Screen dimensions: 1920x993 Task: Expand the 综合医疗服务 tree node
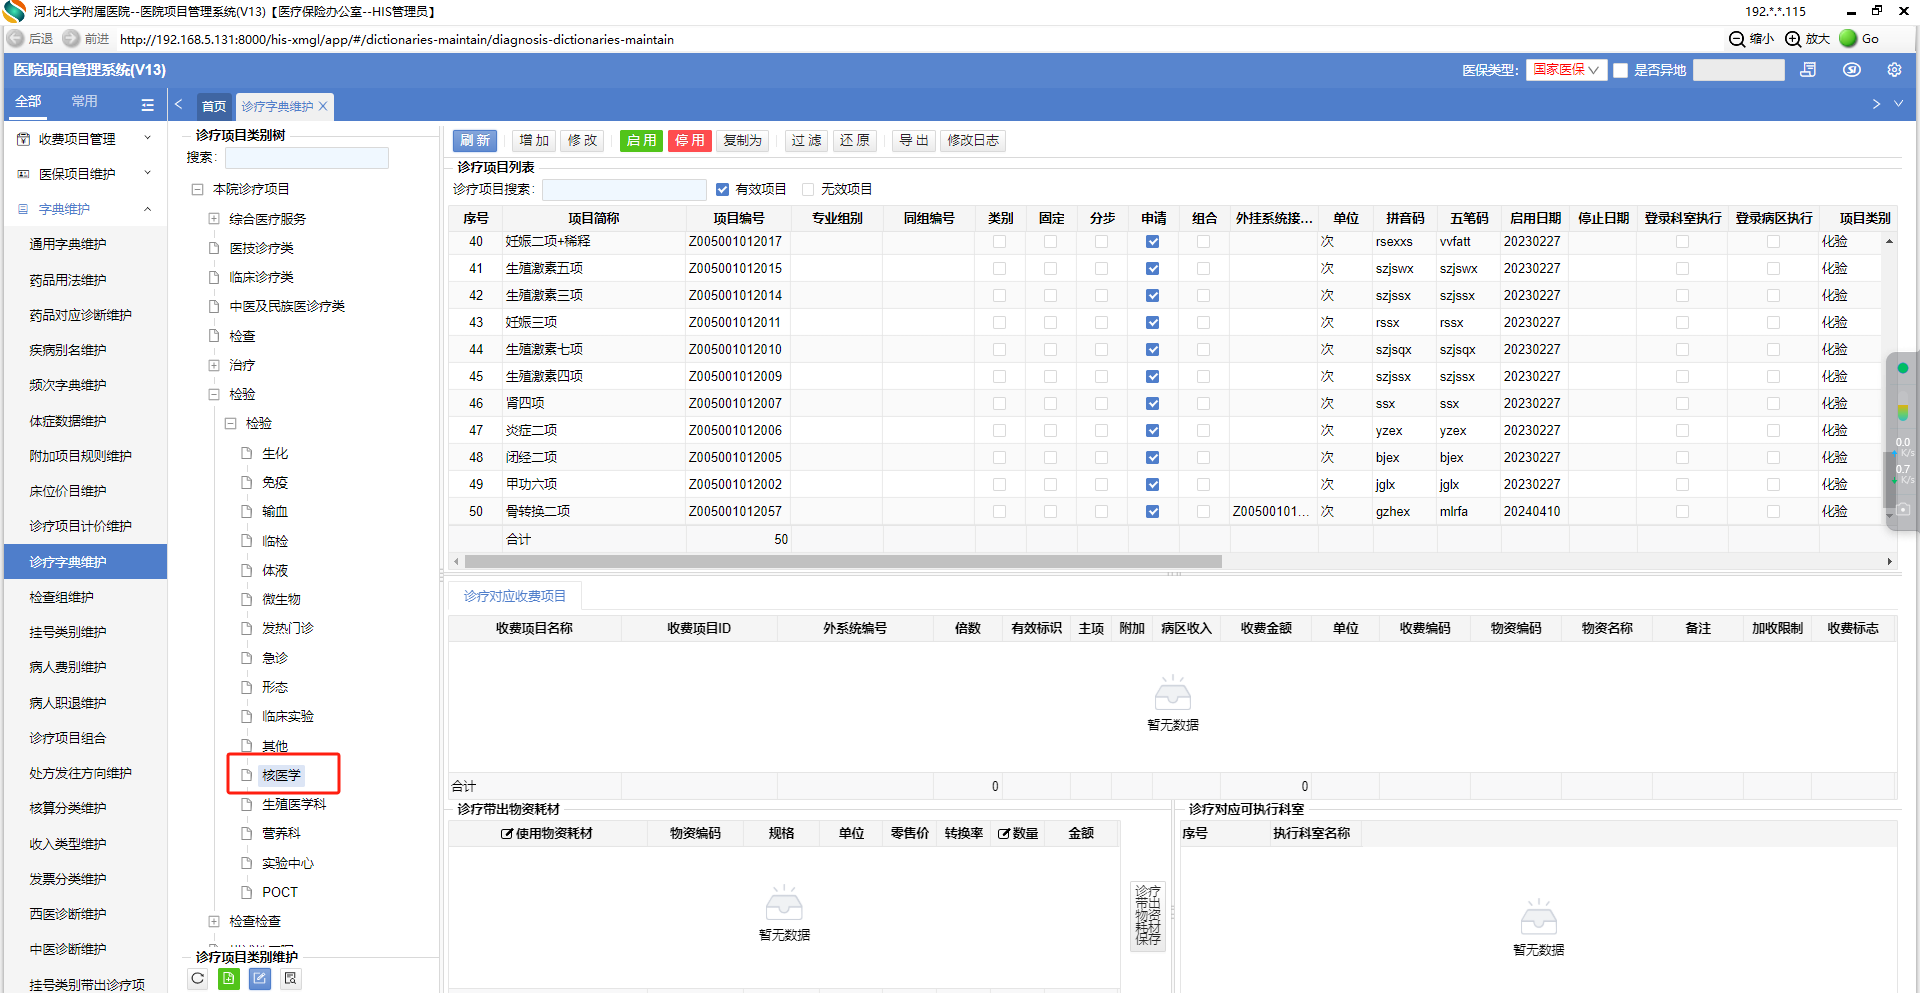[213, 219]
